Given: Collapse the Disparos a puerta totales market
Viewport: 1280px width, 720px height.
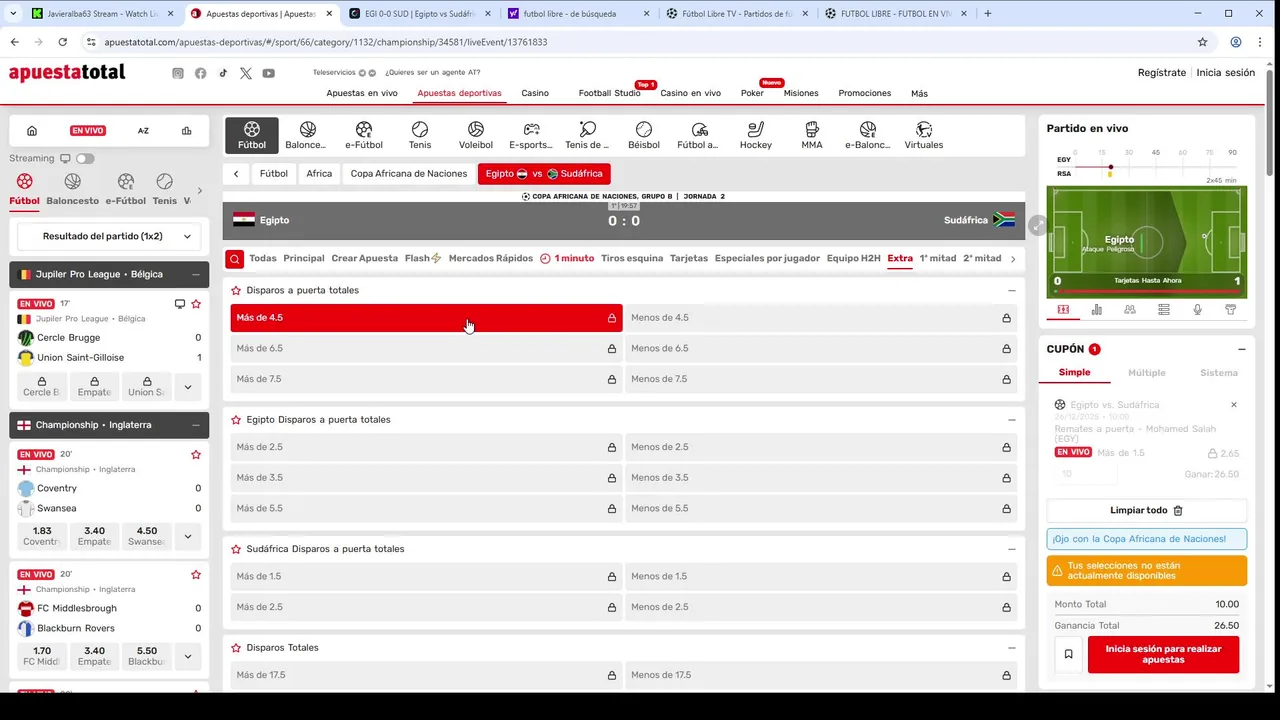Looking at the screenshot, I should [x=1011, y=291].
